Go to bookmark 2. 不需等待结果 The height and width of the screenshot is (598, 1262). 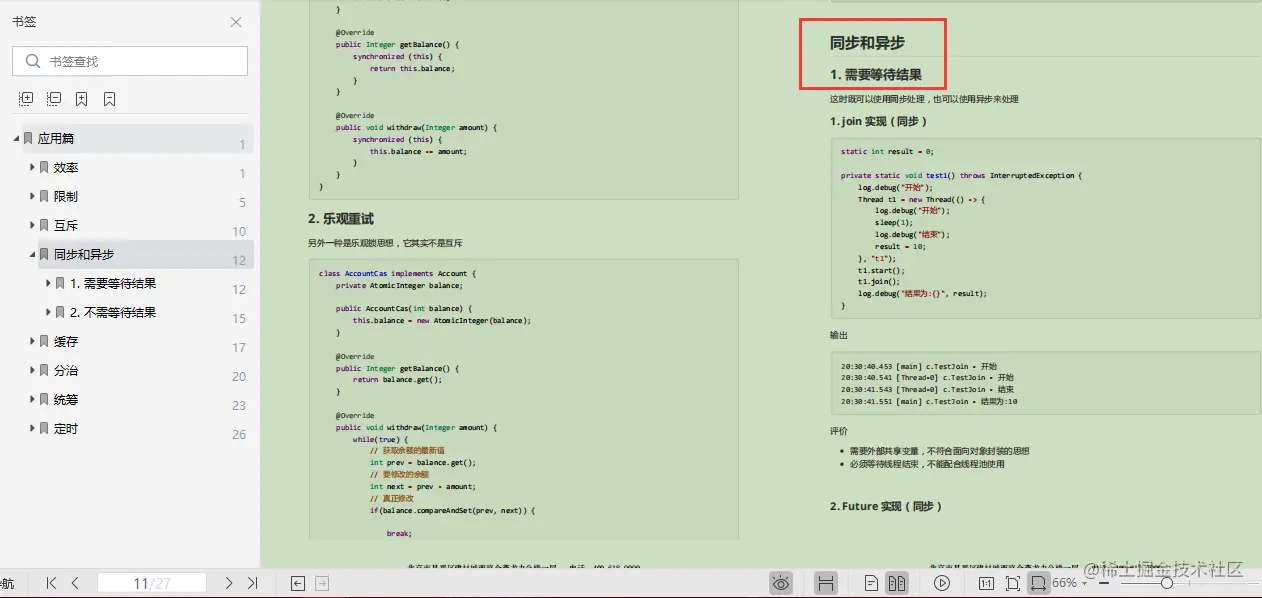(113, 313)
